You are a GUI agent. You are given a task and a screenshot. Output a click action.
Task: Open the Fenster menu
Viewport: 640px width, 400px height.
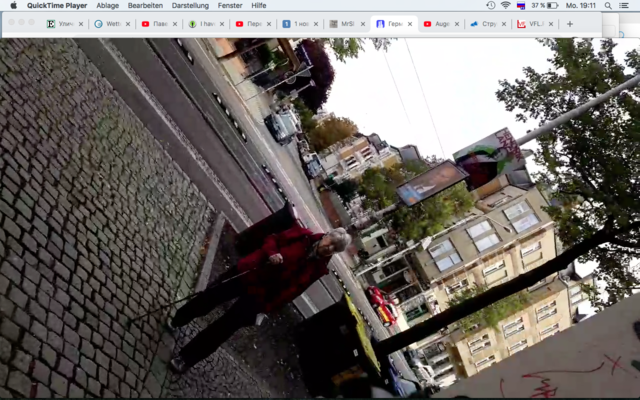[230, 5]
